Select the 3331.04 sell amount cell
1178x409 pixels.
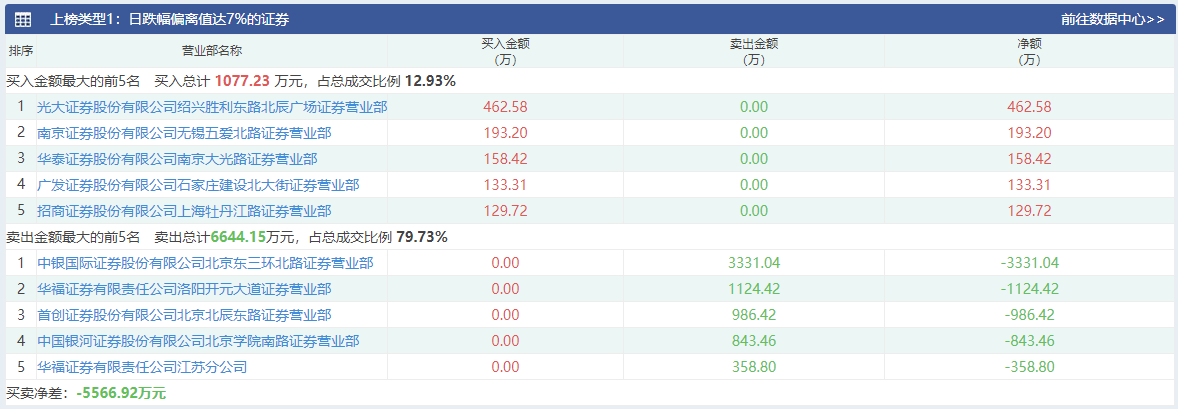coord(754,263)
